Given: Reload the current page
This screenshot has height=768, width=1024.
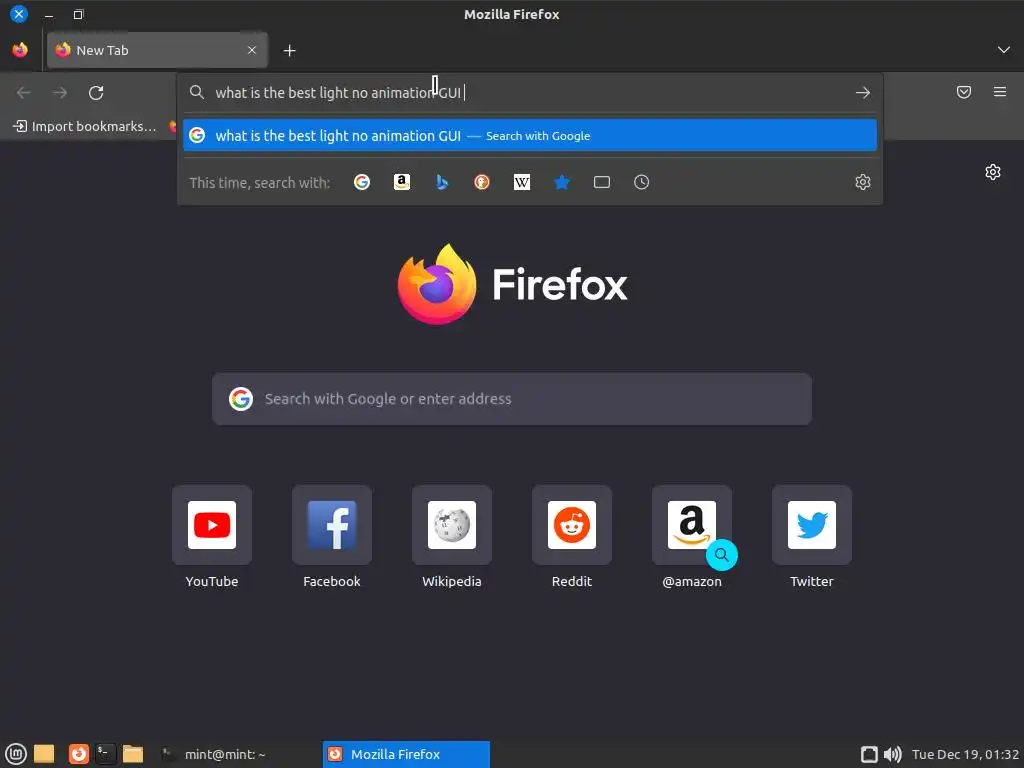Looking at the screenshot, I should click(96, 93).
